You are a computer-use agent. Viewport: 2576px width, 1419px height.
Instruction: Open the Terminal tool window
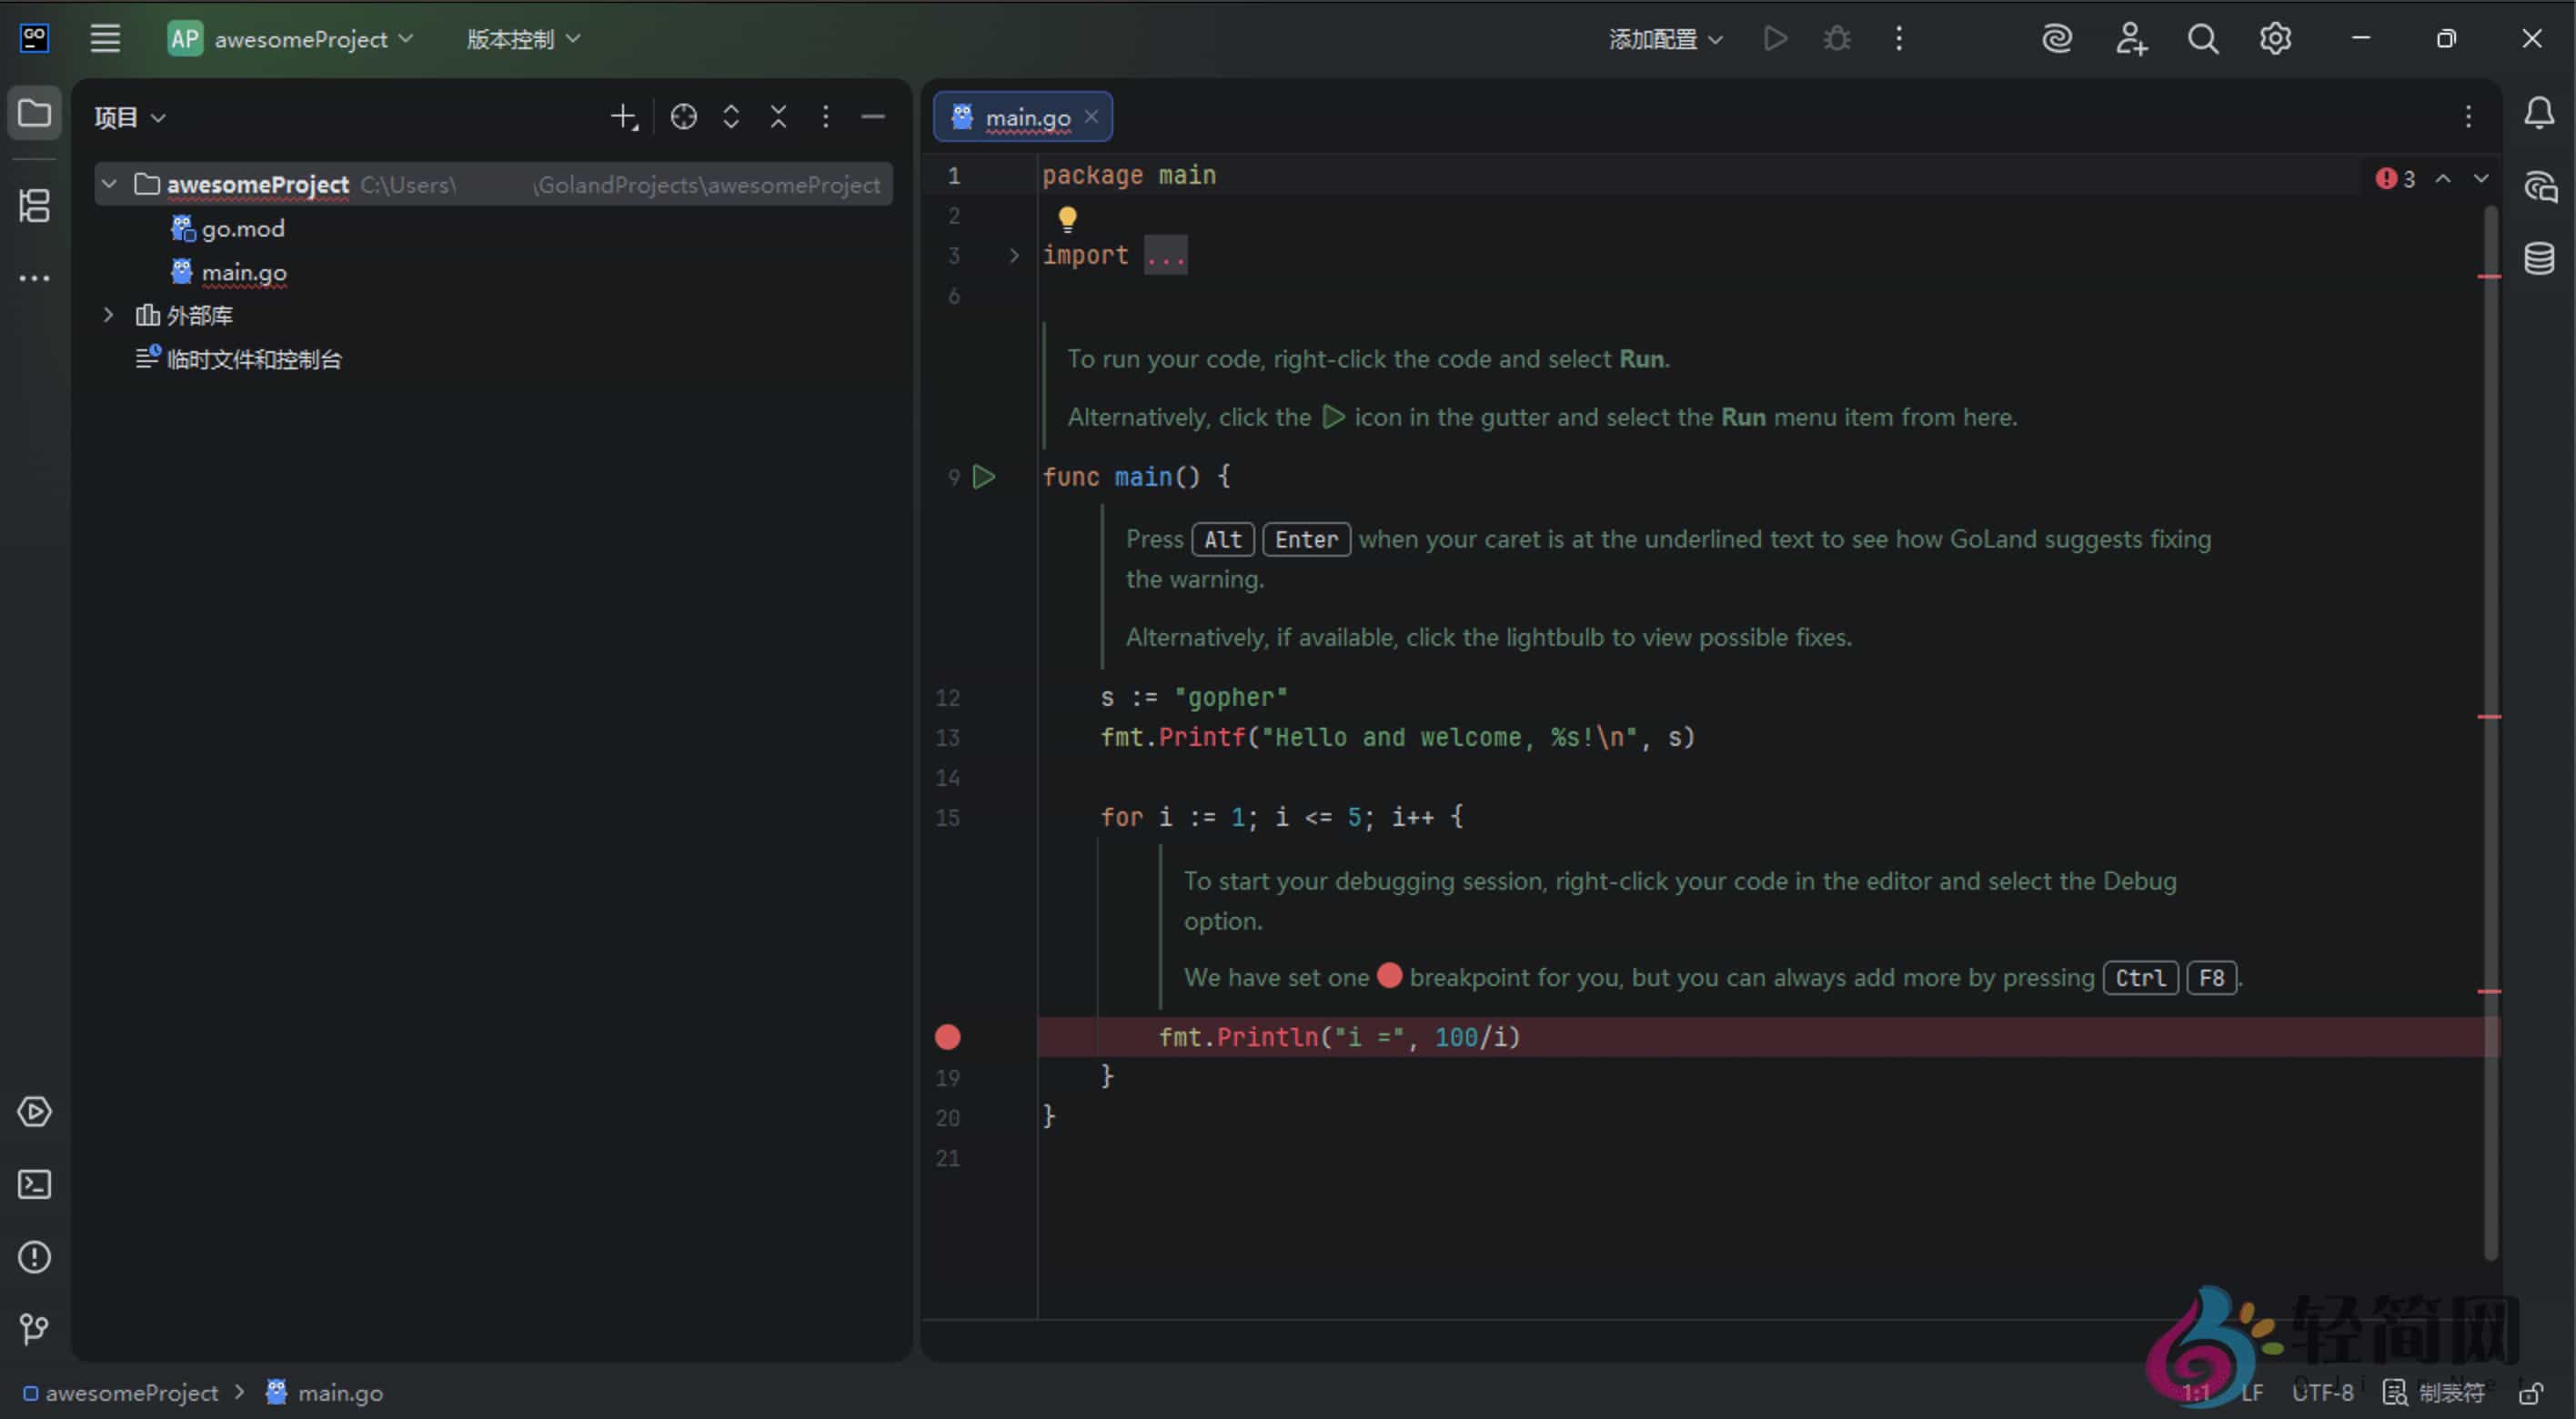click(x=34, y=1184)
